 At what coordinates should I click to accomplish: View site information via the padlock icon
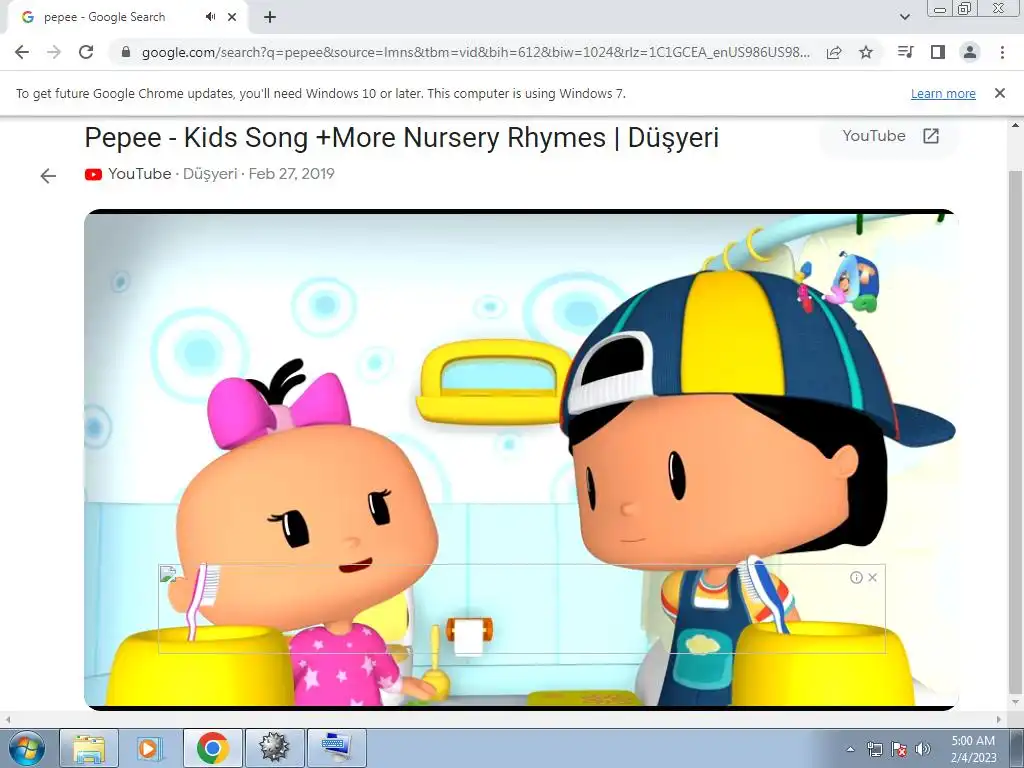126,52
